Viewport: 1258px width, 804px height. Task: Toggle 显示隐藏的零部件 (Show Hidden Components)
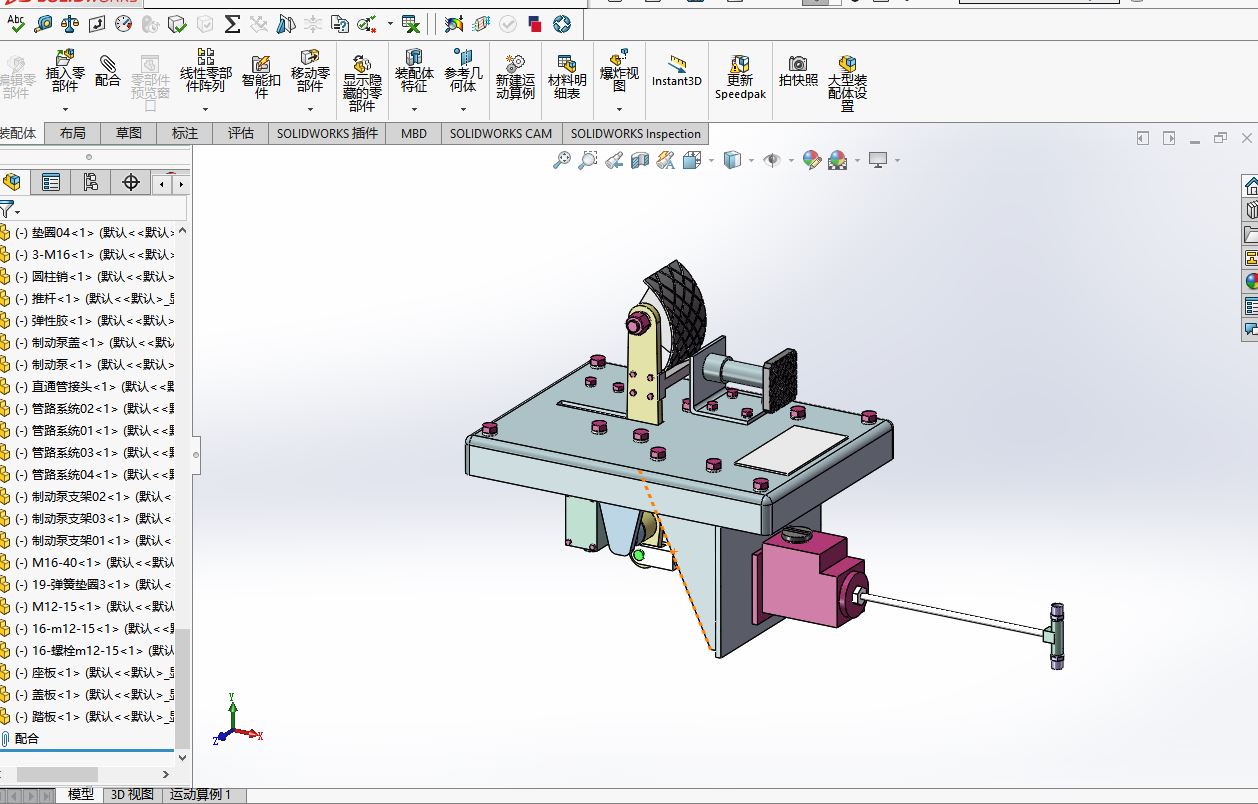click(362, 82)
